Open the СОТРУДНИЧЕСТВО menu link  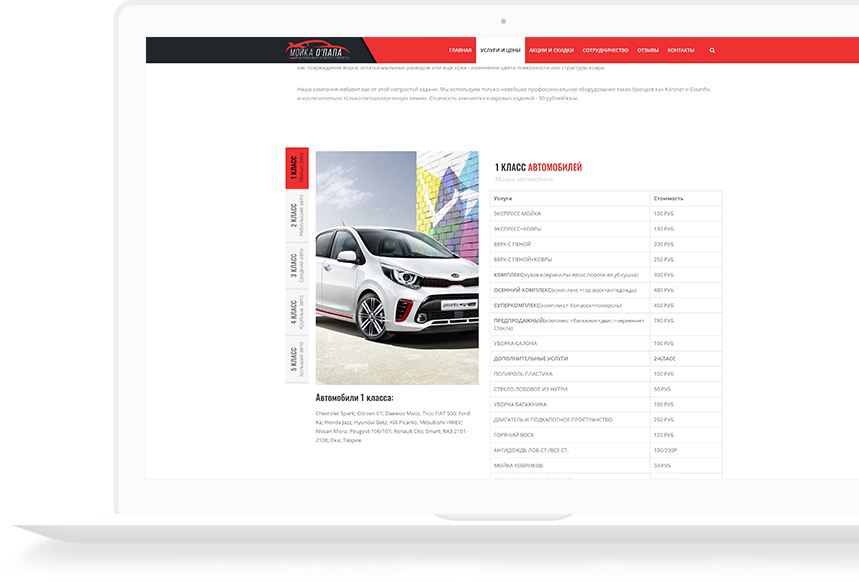605,50
